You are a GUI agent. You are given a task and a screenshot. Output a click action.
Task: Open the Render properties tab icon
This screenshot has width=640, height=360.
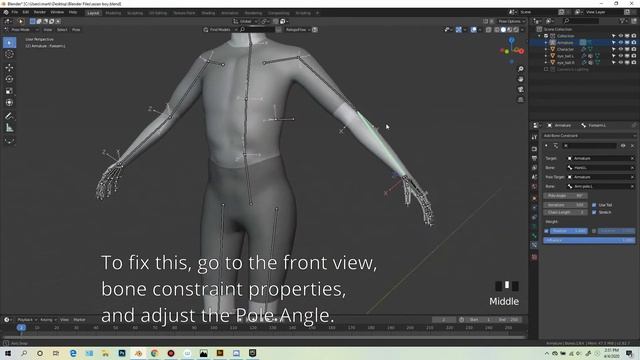point(534,149)
